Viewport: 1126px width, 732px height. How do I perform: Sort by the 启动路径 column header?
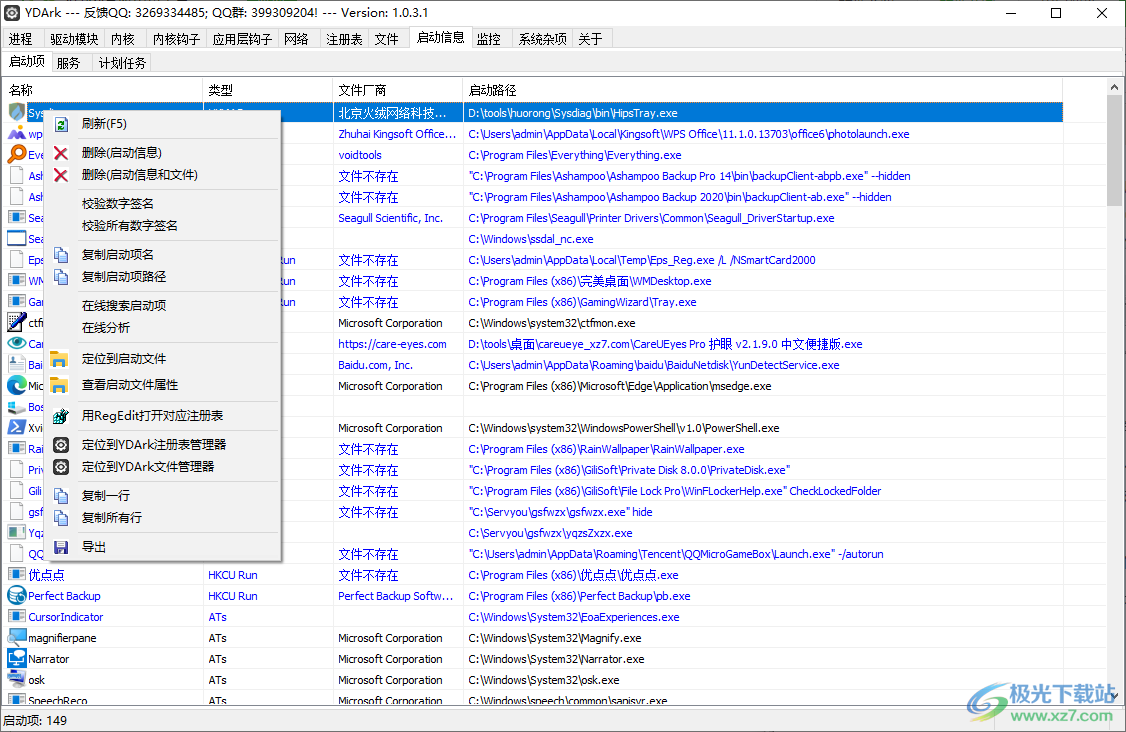[763, 91]
